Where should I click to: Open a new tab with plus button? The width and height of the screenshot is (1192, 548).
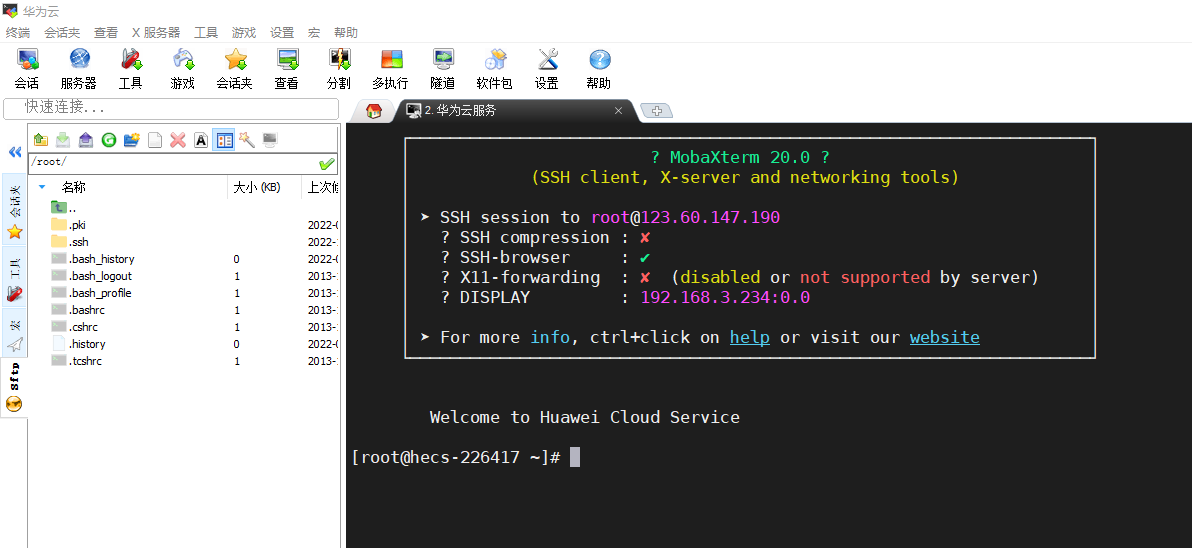tap(656, 111)
